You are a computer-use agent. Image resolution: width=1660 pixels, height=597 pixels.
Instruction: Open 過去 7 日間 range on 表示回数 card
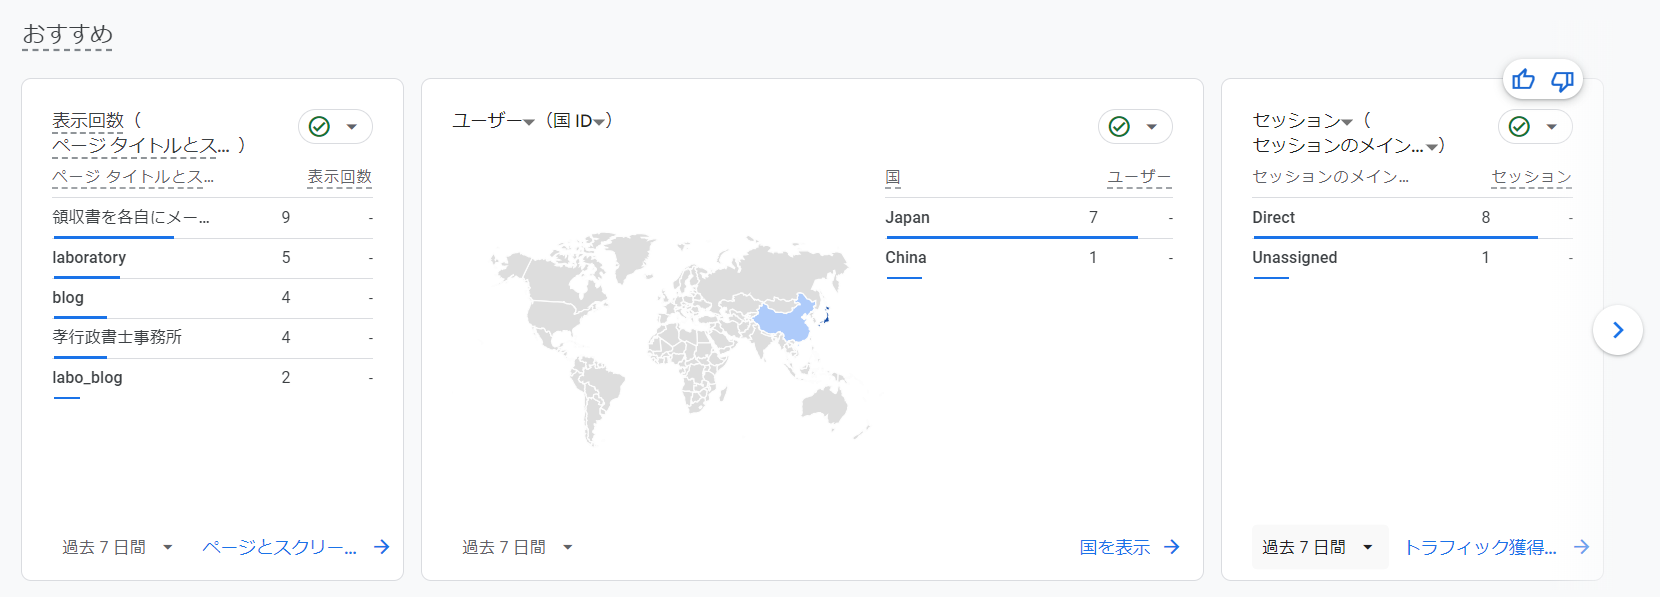tap(117, 547)
